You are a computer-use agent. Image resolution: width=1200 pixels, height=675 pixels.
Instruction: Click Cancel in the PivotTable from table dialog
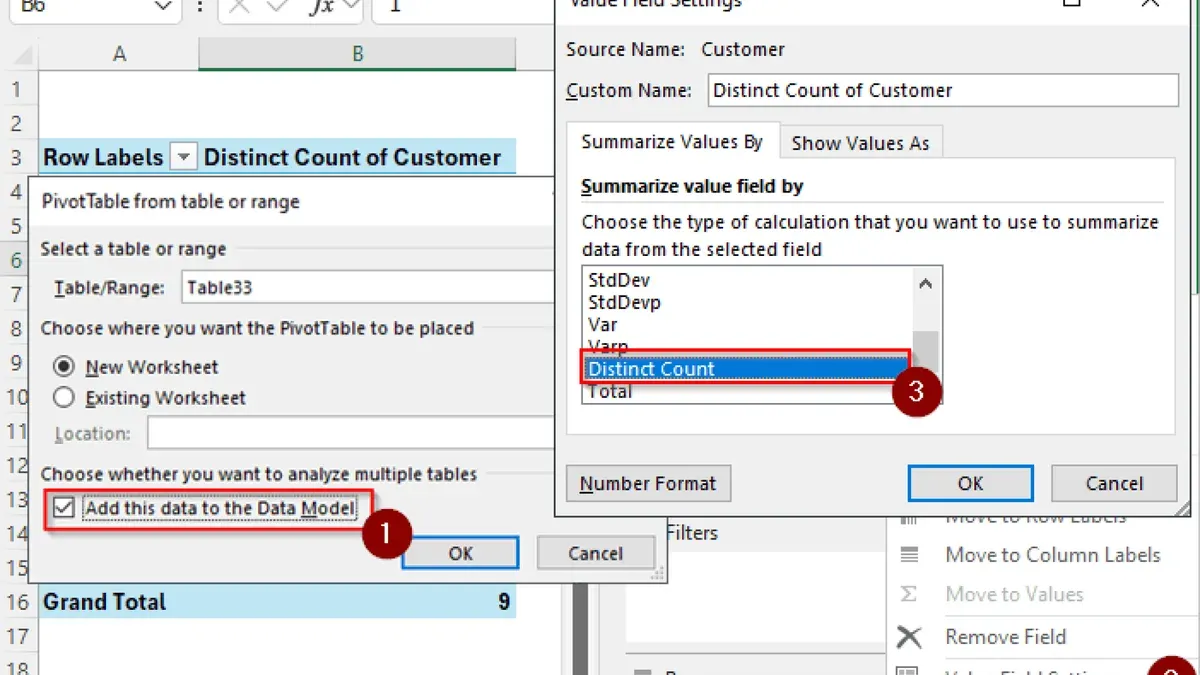click(x=595, y=553)
